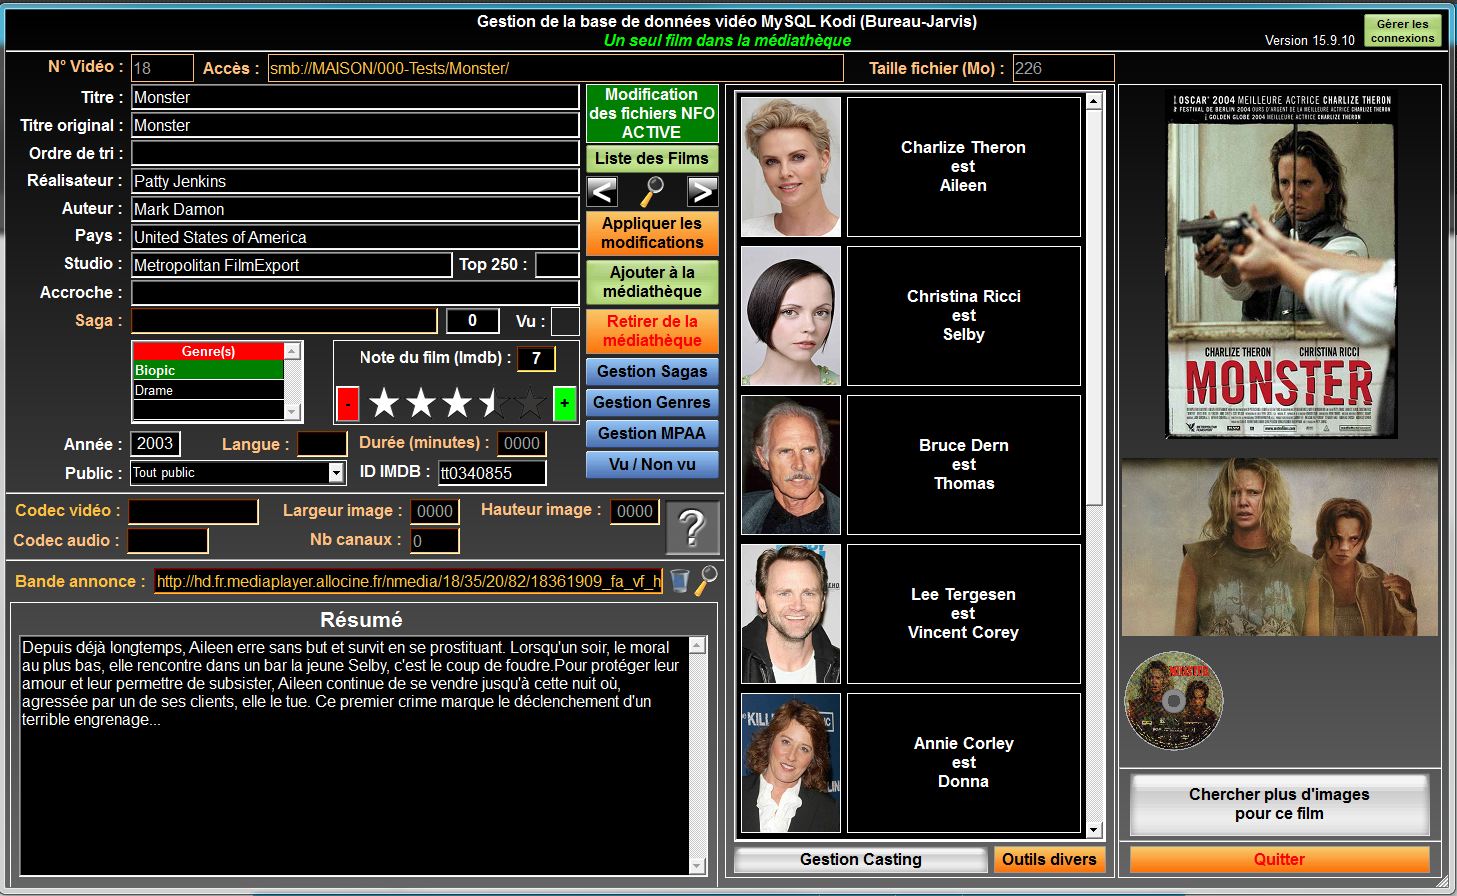Open Gestion Casting
1457x896 pixels.
(861, 860)
